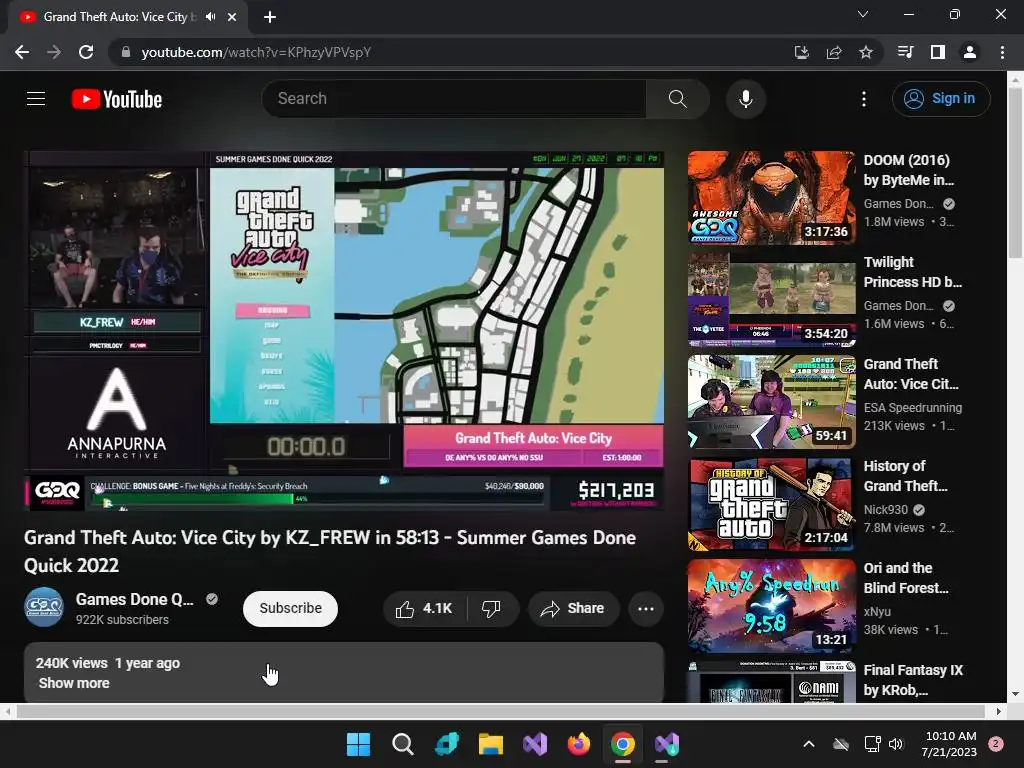
Task: Open Twilight Princess HD video title
Action: pyautogui.click(x=912, y=272)
